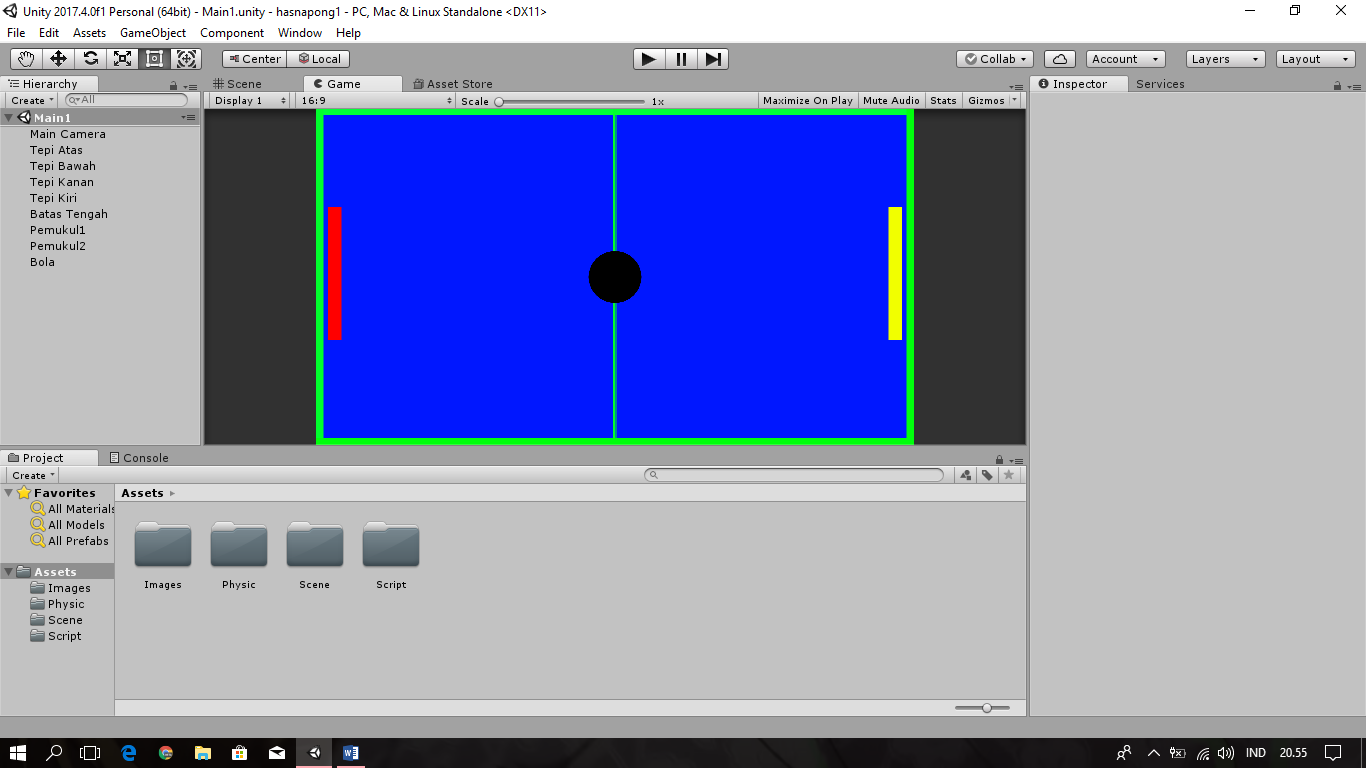The width and height of the screenshot is (1366, 768).
Task: Click the Hierarchy panel lock icon
Action: pos(174,86)
